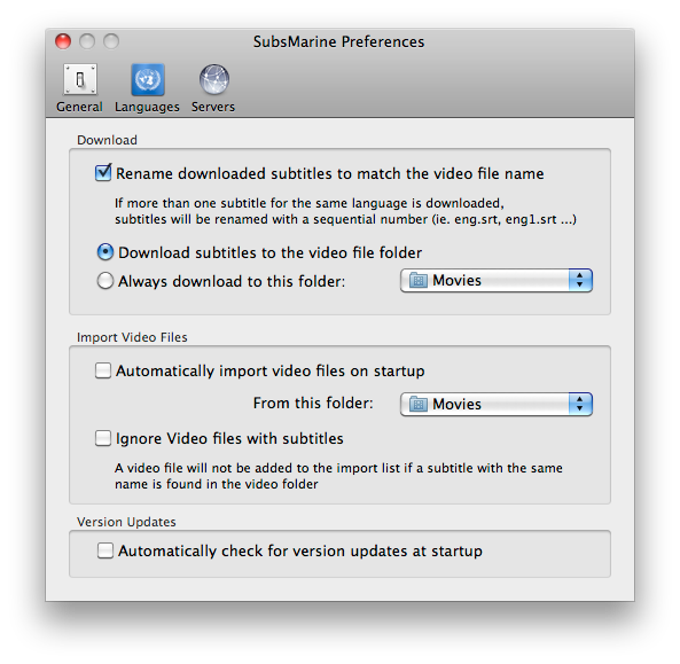This screenshot has height=664, width=680.
Task: Select Download subtitles to the video file folder
Action: click(105, 252)
